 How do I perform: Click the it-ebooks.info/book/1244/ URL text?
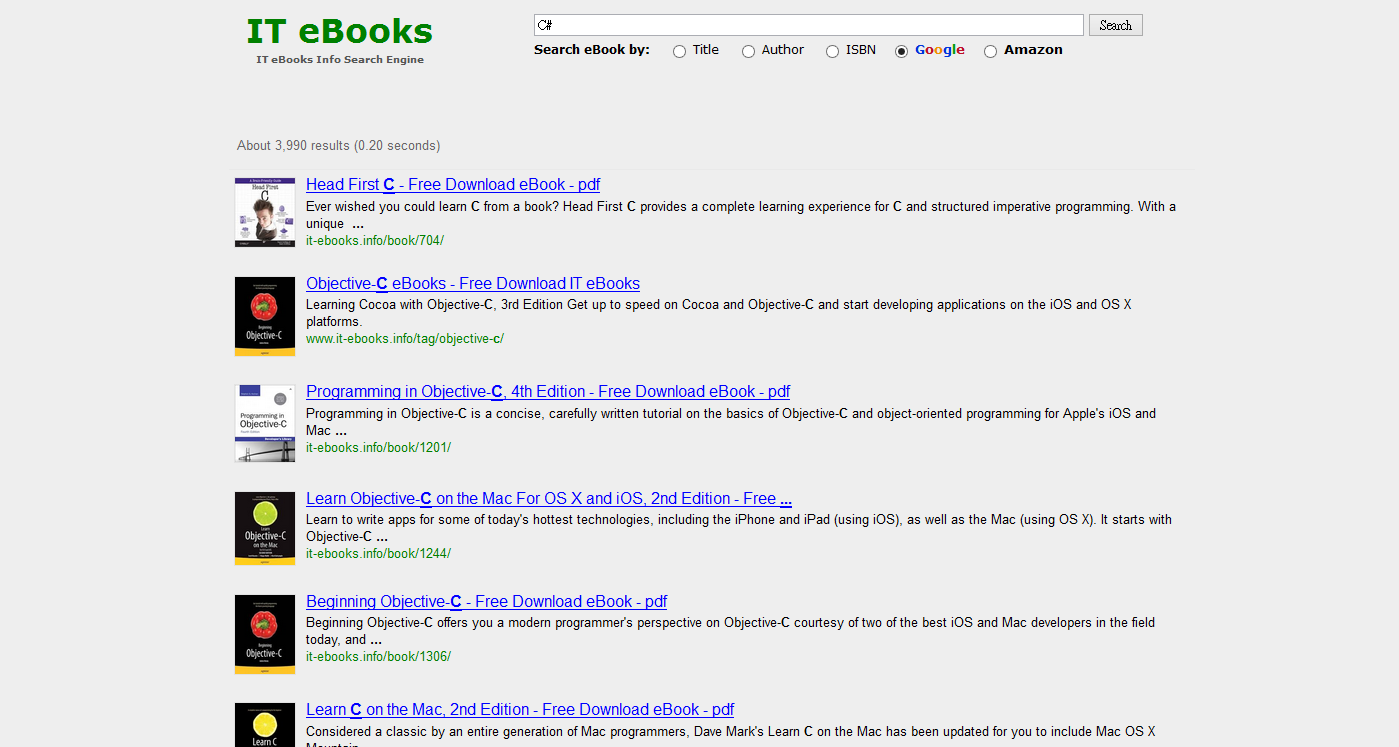tap(378, 554)
